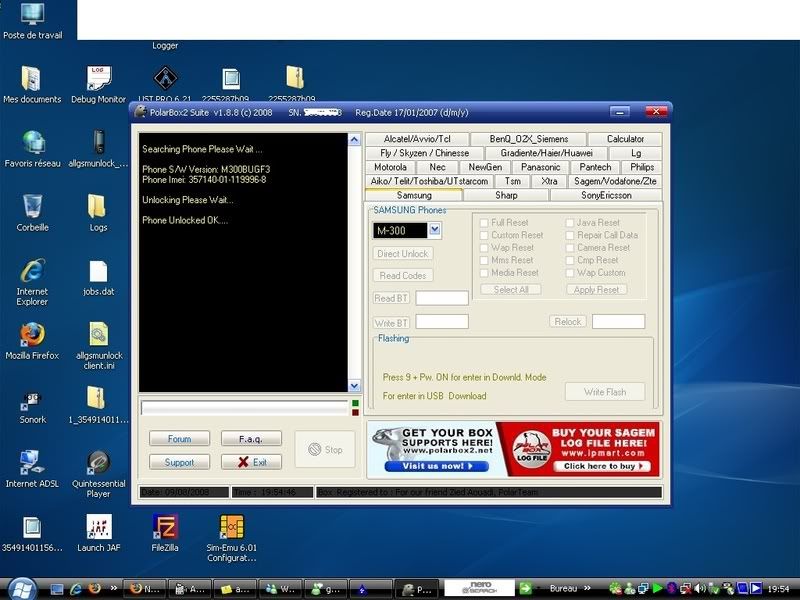Open Sim-Emu 6.01 Configurator desktop shortcut

tap(232, 538)
